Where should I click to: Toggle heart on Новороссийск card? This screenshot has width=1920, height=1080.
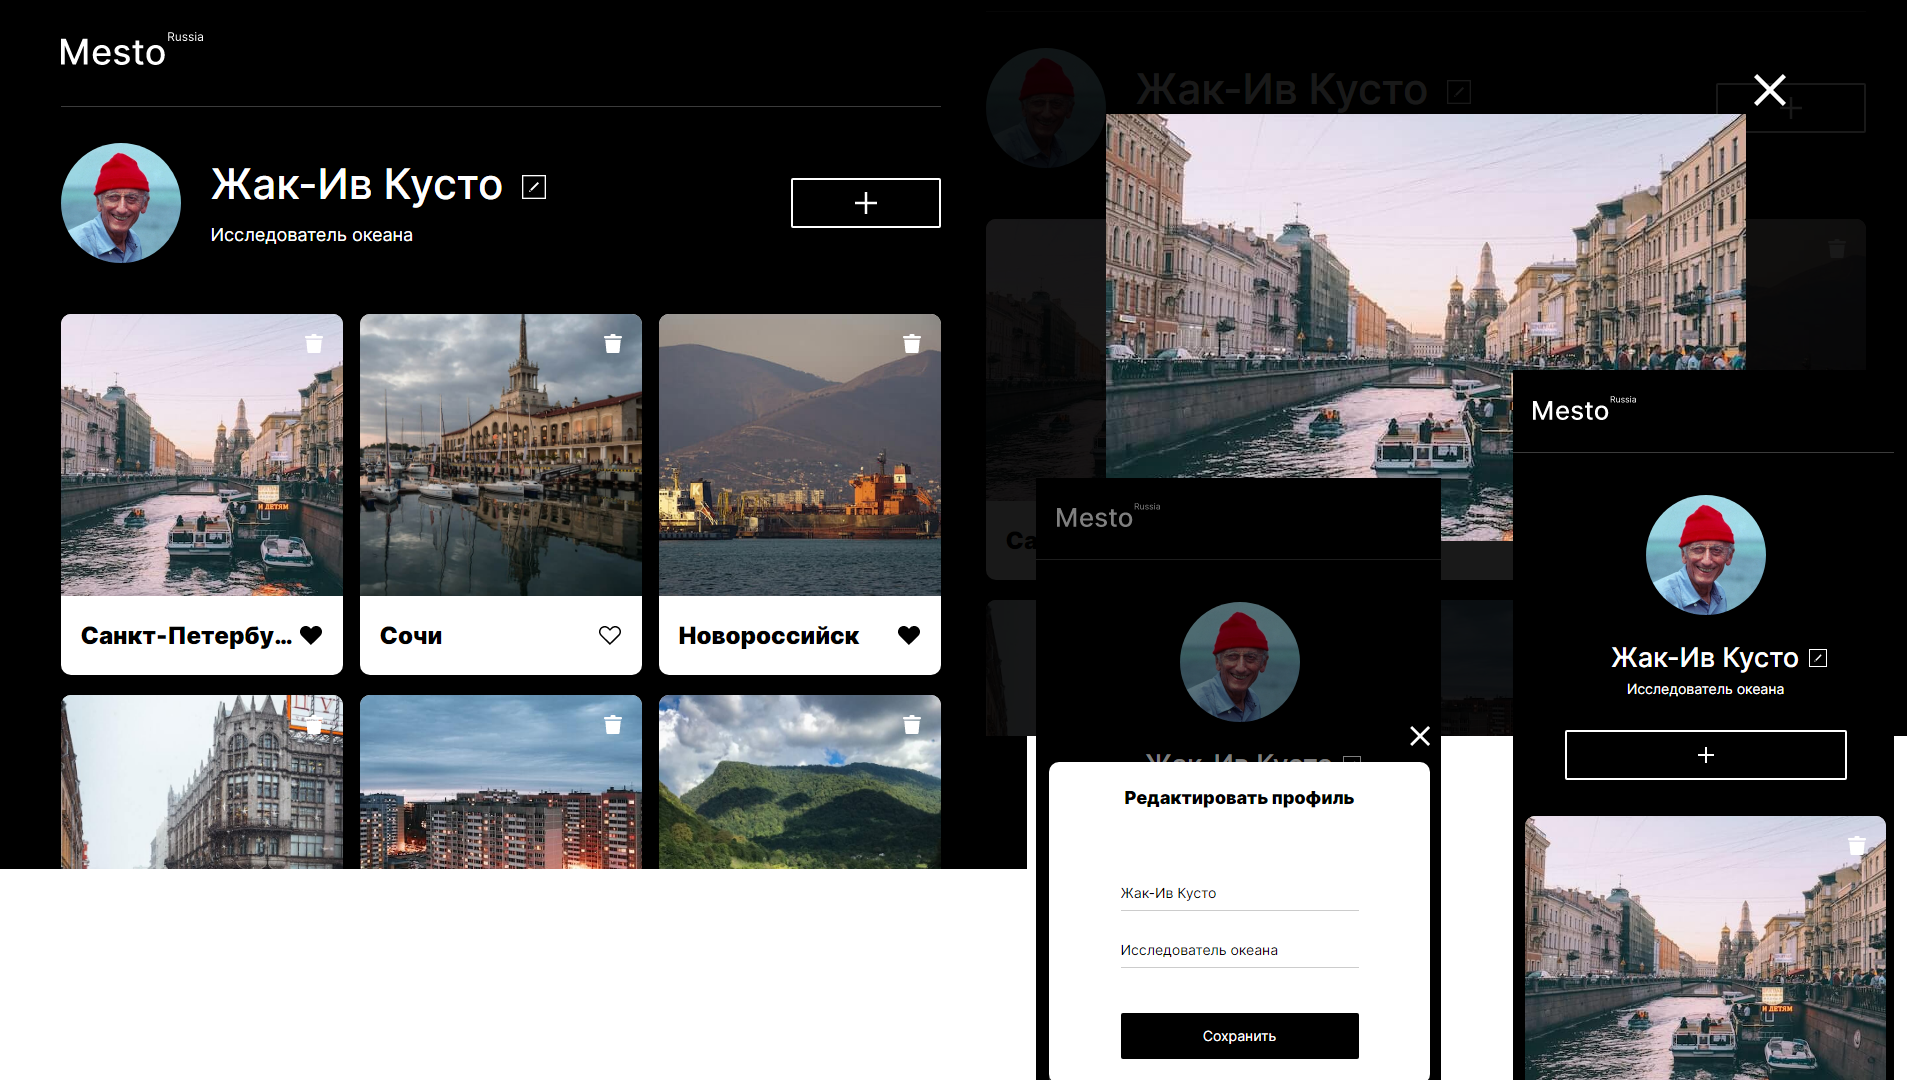pyautogui.click(x=909, y=635)
